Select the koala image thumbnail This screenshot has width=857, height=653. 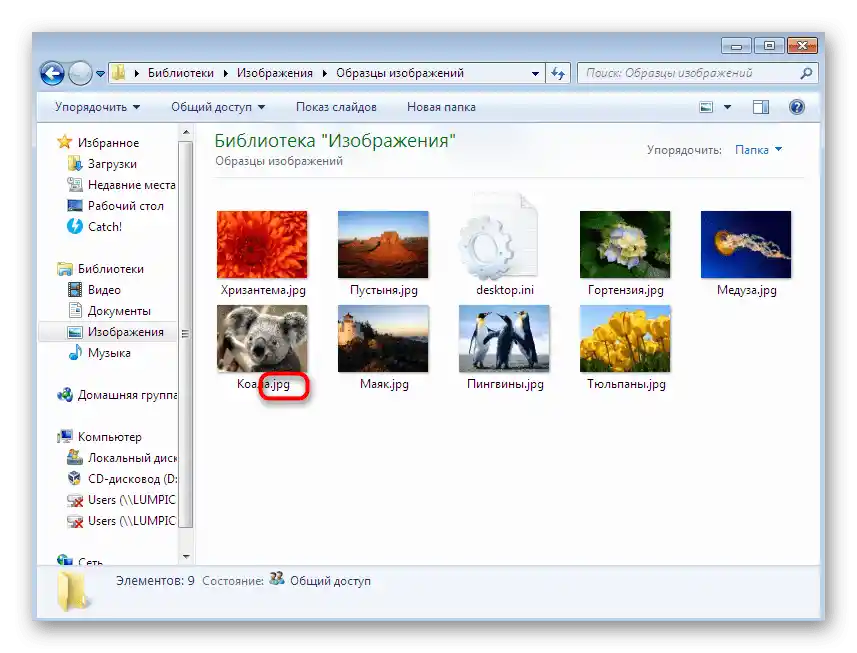pyautogui.click(x=262, y=339)
